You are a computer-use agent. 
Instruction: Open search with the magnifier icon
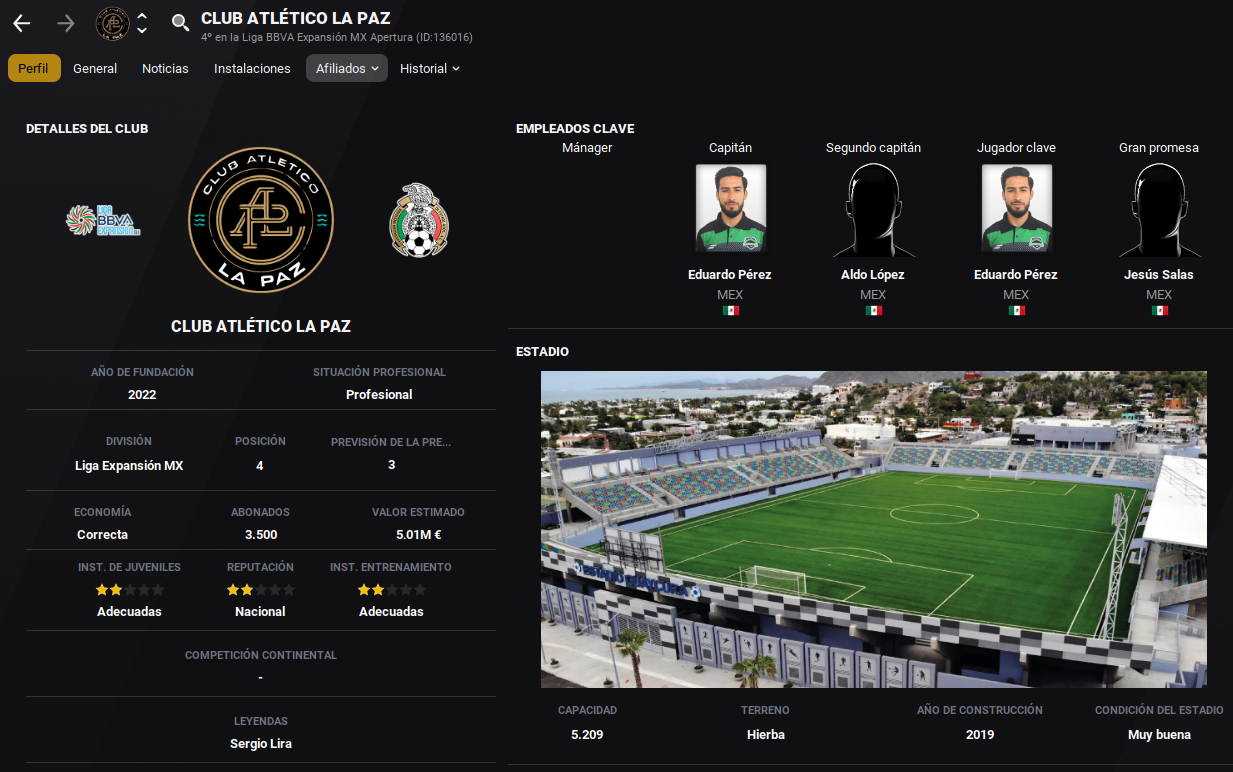[180, 22]
